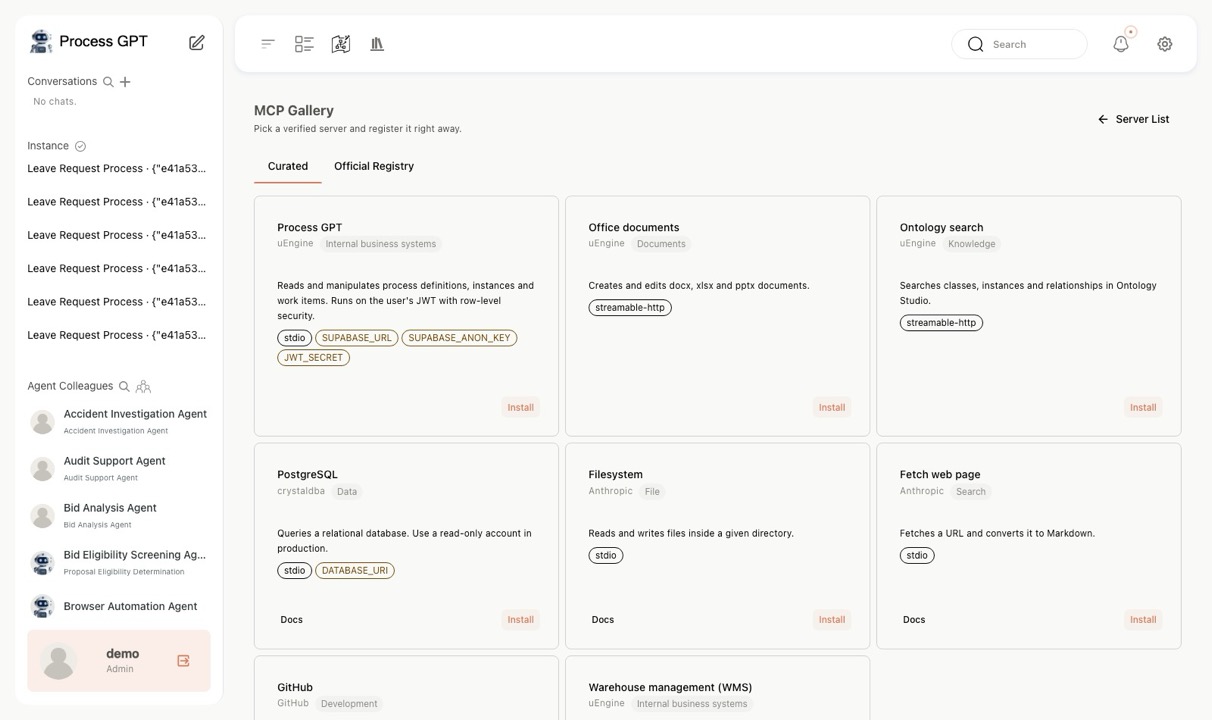Image resolution: width=1212 pixels, height=720 pixels.
Task: Click the Development label on GitHub card
Action: pyautogui.click(x=349, y=704)
